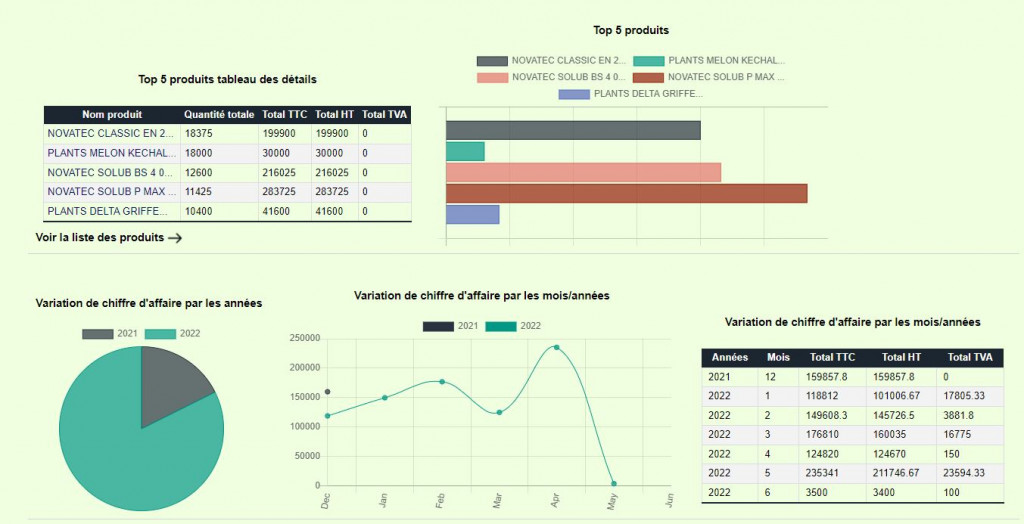Click the April peak data point on line chart
This screenshot has height=524, width=1024.
(x=556, y=347)
